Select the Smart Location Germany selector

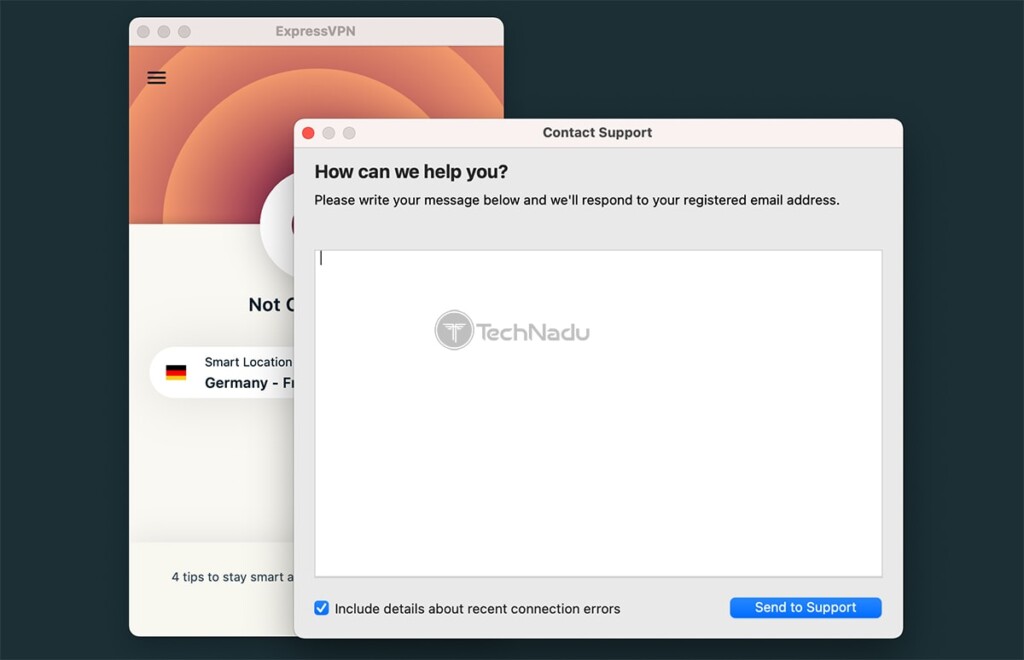click(x=222, y=372)
